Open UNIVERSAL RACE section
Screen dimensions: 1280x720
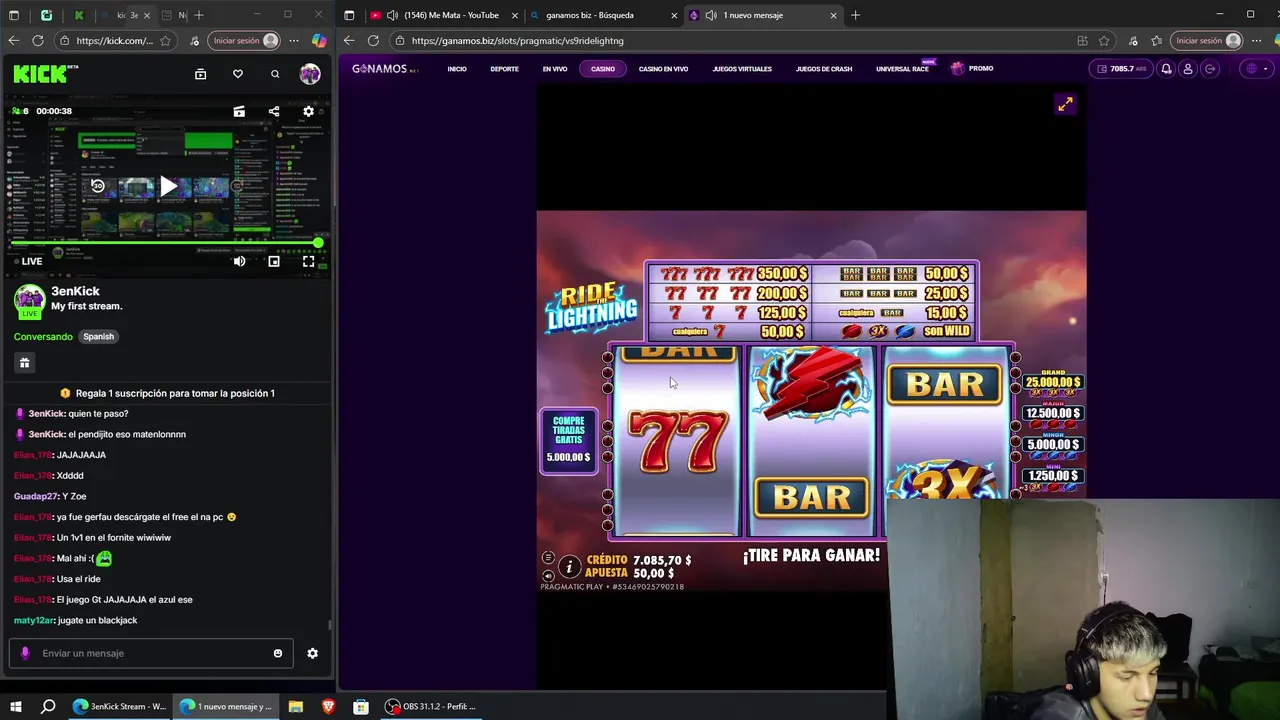pyautogui.click(x=902, y=69)
